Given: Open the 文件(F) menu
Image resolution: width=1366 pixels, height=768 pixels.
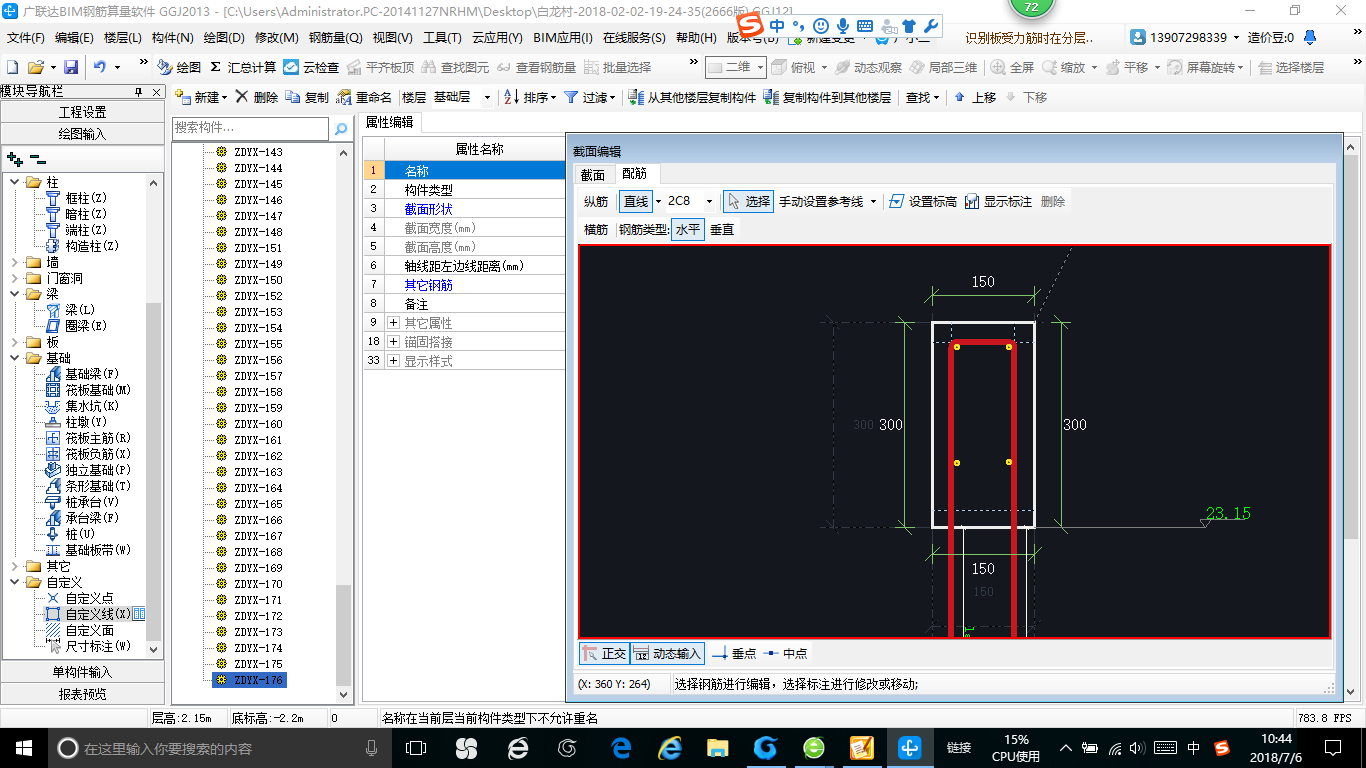Looking at the screenshot, I should coord(26,37).
